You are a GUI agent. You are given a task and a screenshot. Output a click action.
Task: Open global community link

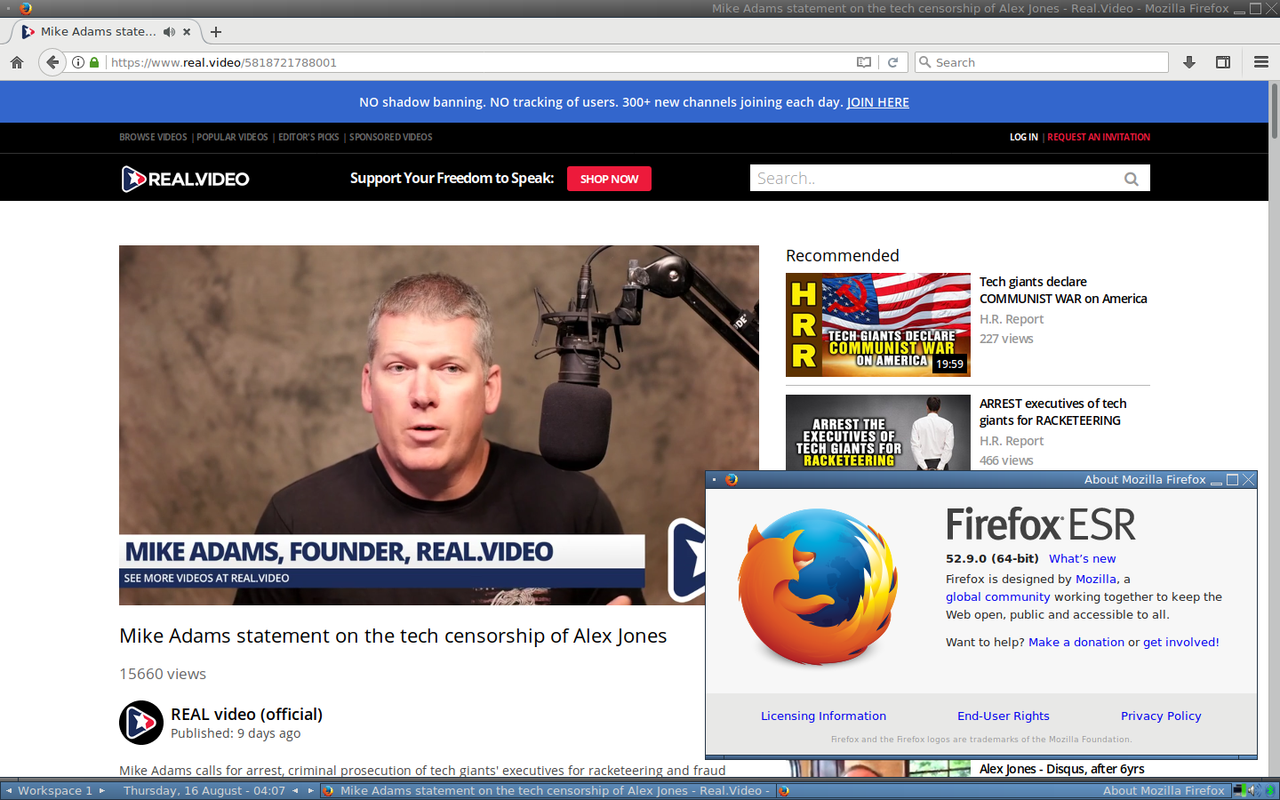(x=998, y=597)
